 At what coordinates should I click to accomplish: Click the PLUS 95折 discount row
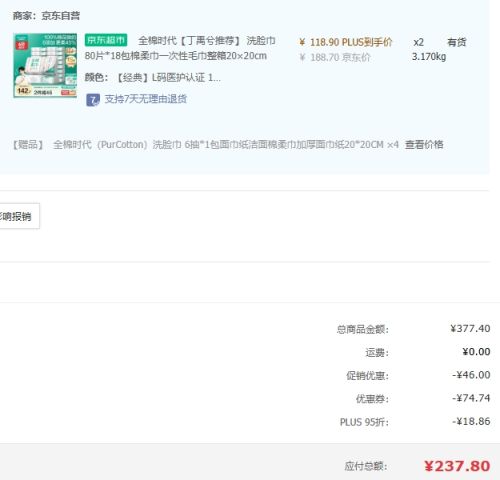[x=415, y=422]
